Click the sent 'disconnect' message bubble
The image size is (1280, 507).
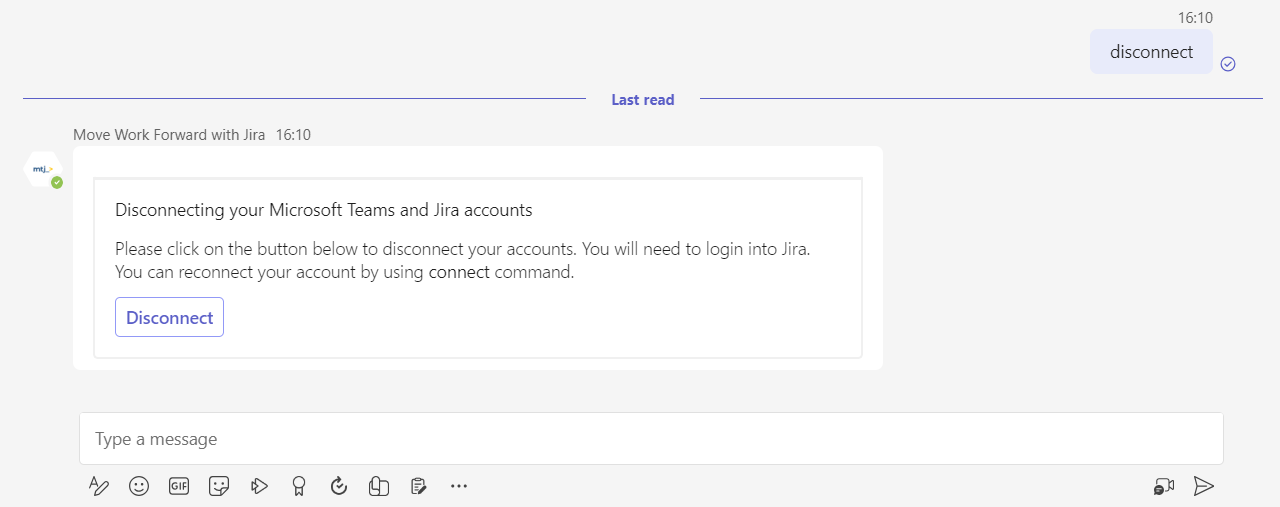pyautogui.click(x=1151, y=52)
